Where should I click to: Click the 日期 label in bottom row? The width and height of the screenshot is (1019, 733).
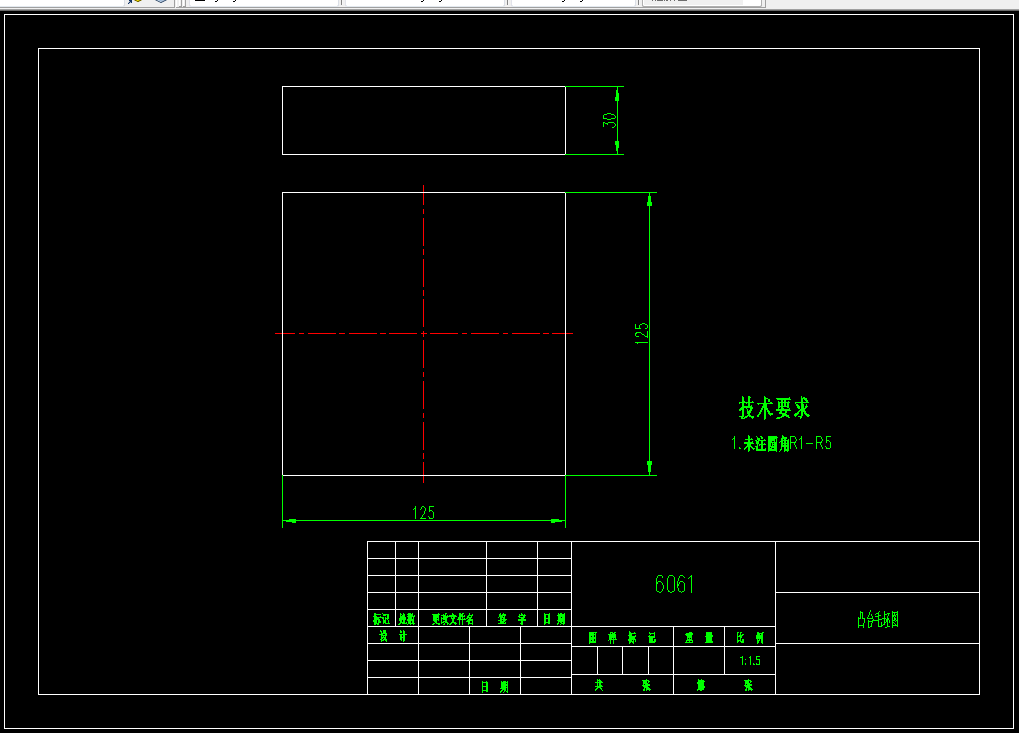[495, 687]
